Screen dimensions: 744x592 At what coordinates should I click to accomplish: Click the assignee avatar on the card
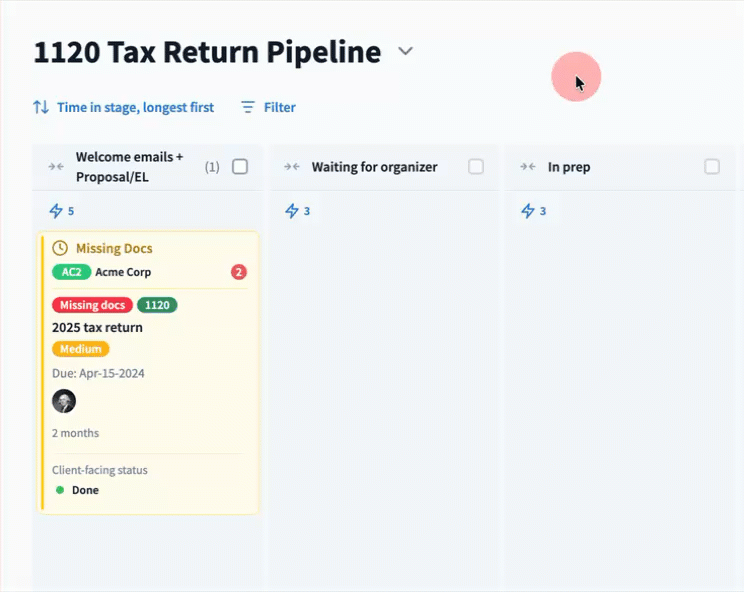click(x=64, y=401)
